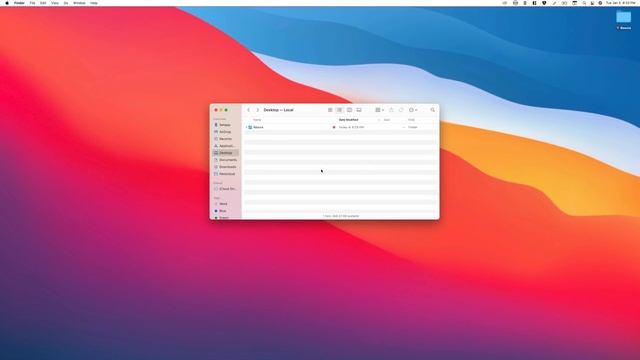The height and width of the screenshot is (360, 640).
Task: Sort by the Size column header
Action: coord(387,120)
